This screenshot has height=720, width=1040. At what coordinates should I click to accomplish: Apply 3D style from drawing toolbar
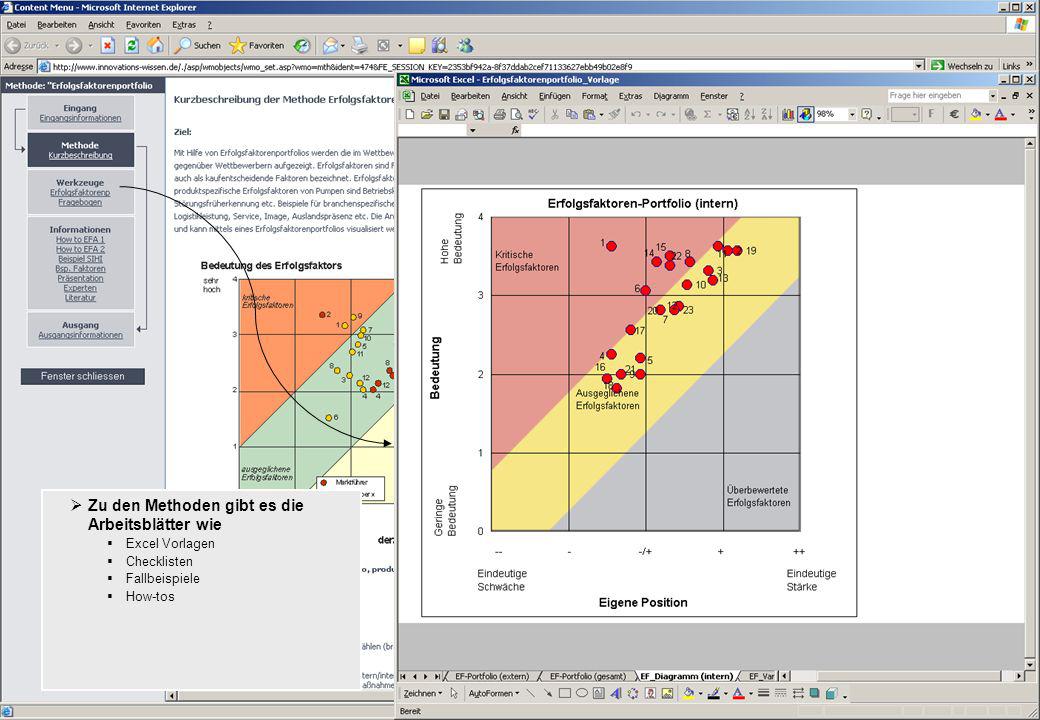[831, 693]
